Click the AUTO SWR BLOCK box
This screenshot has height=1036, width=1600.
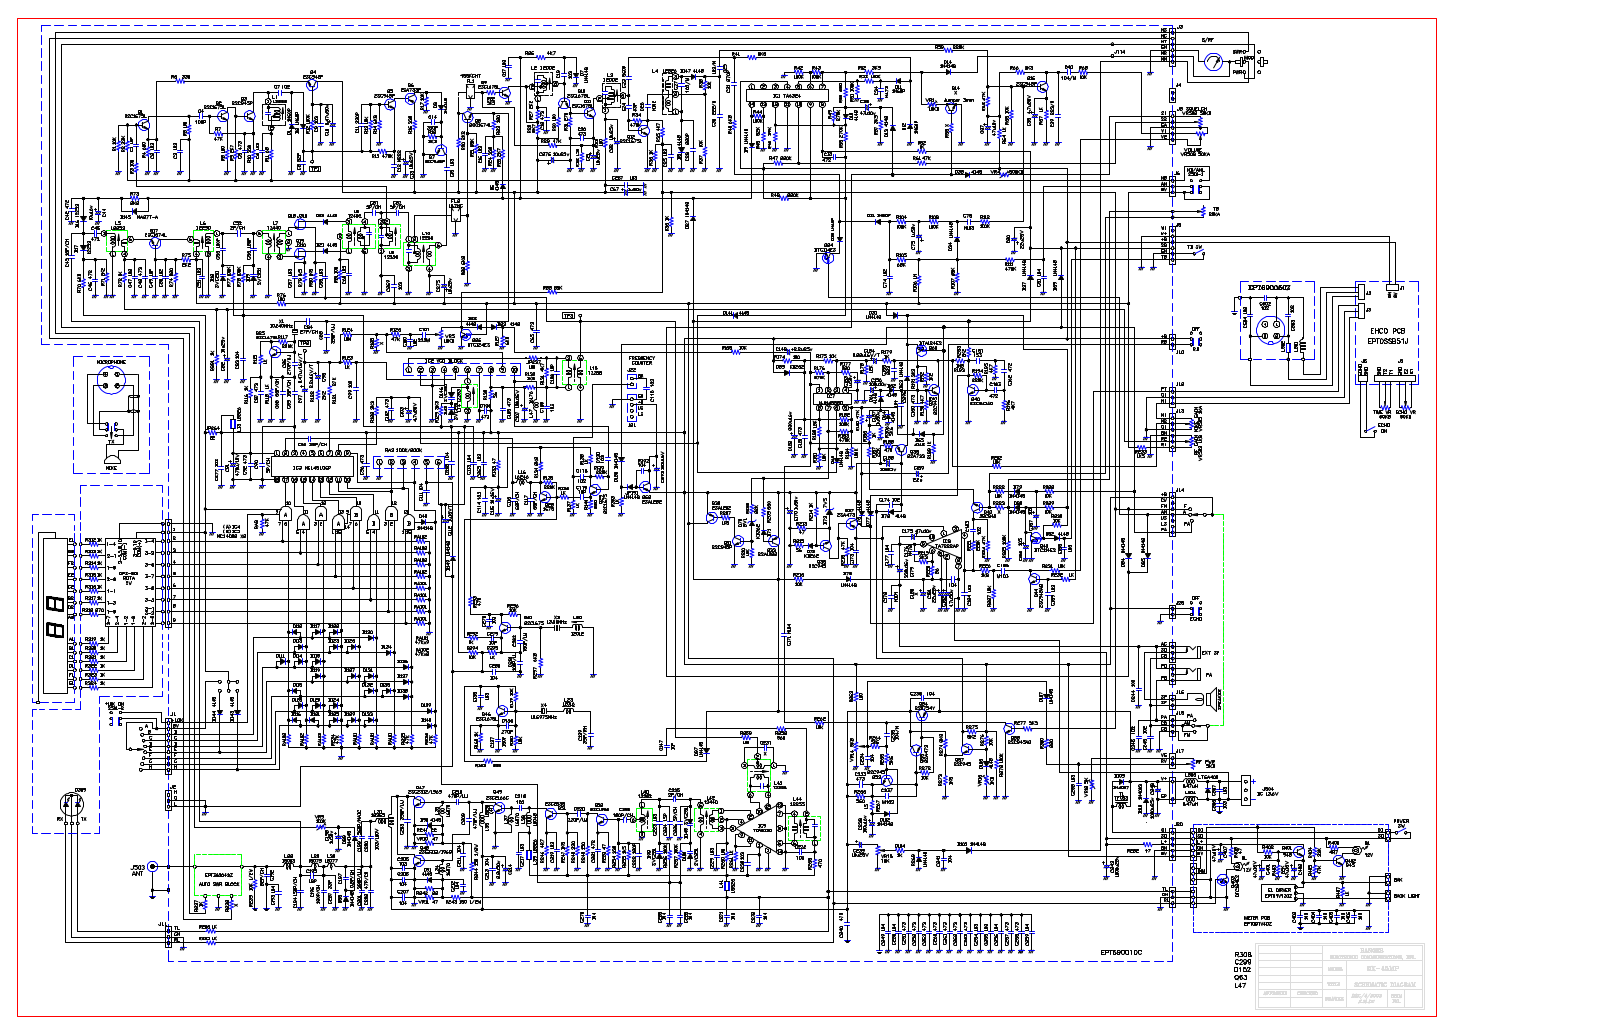click(x=217, y=877)
